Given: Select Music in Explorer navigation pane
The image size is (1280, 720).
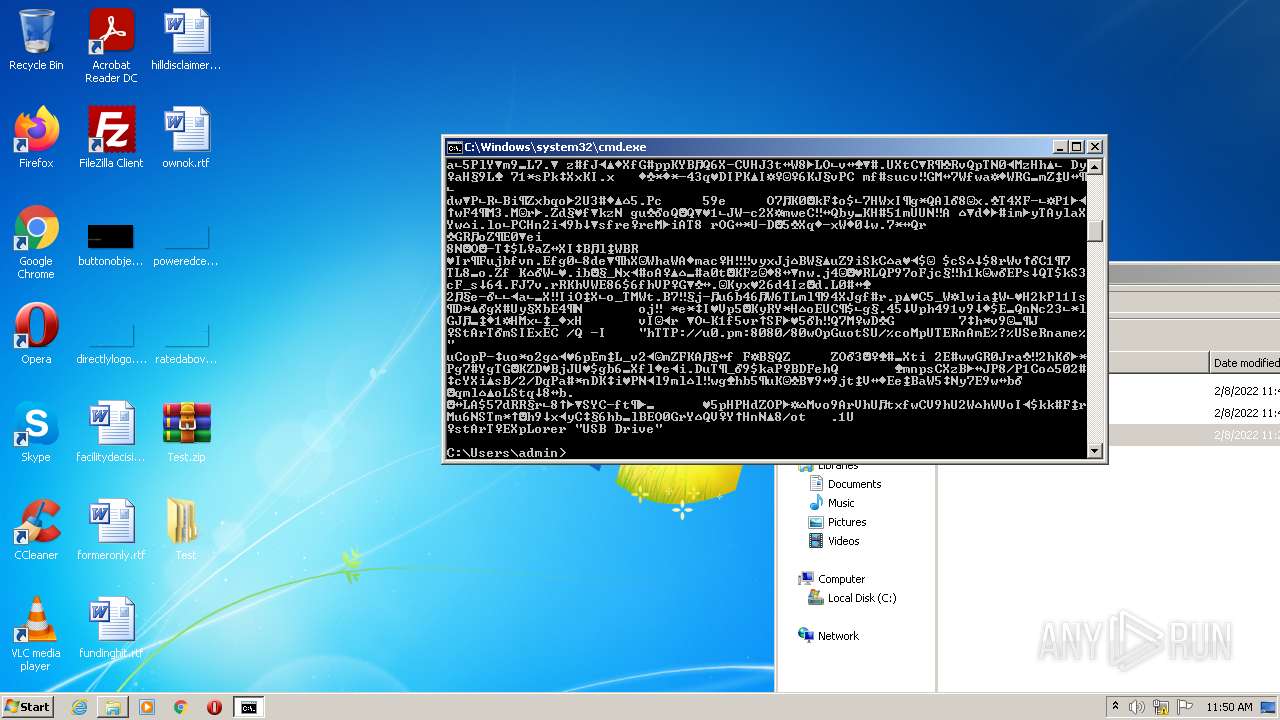Looking at the screenshot, I should tap(831, 503).
